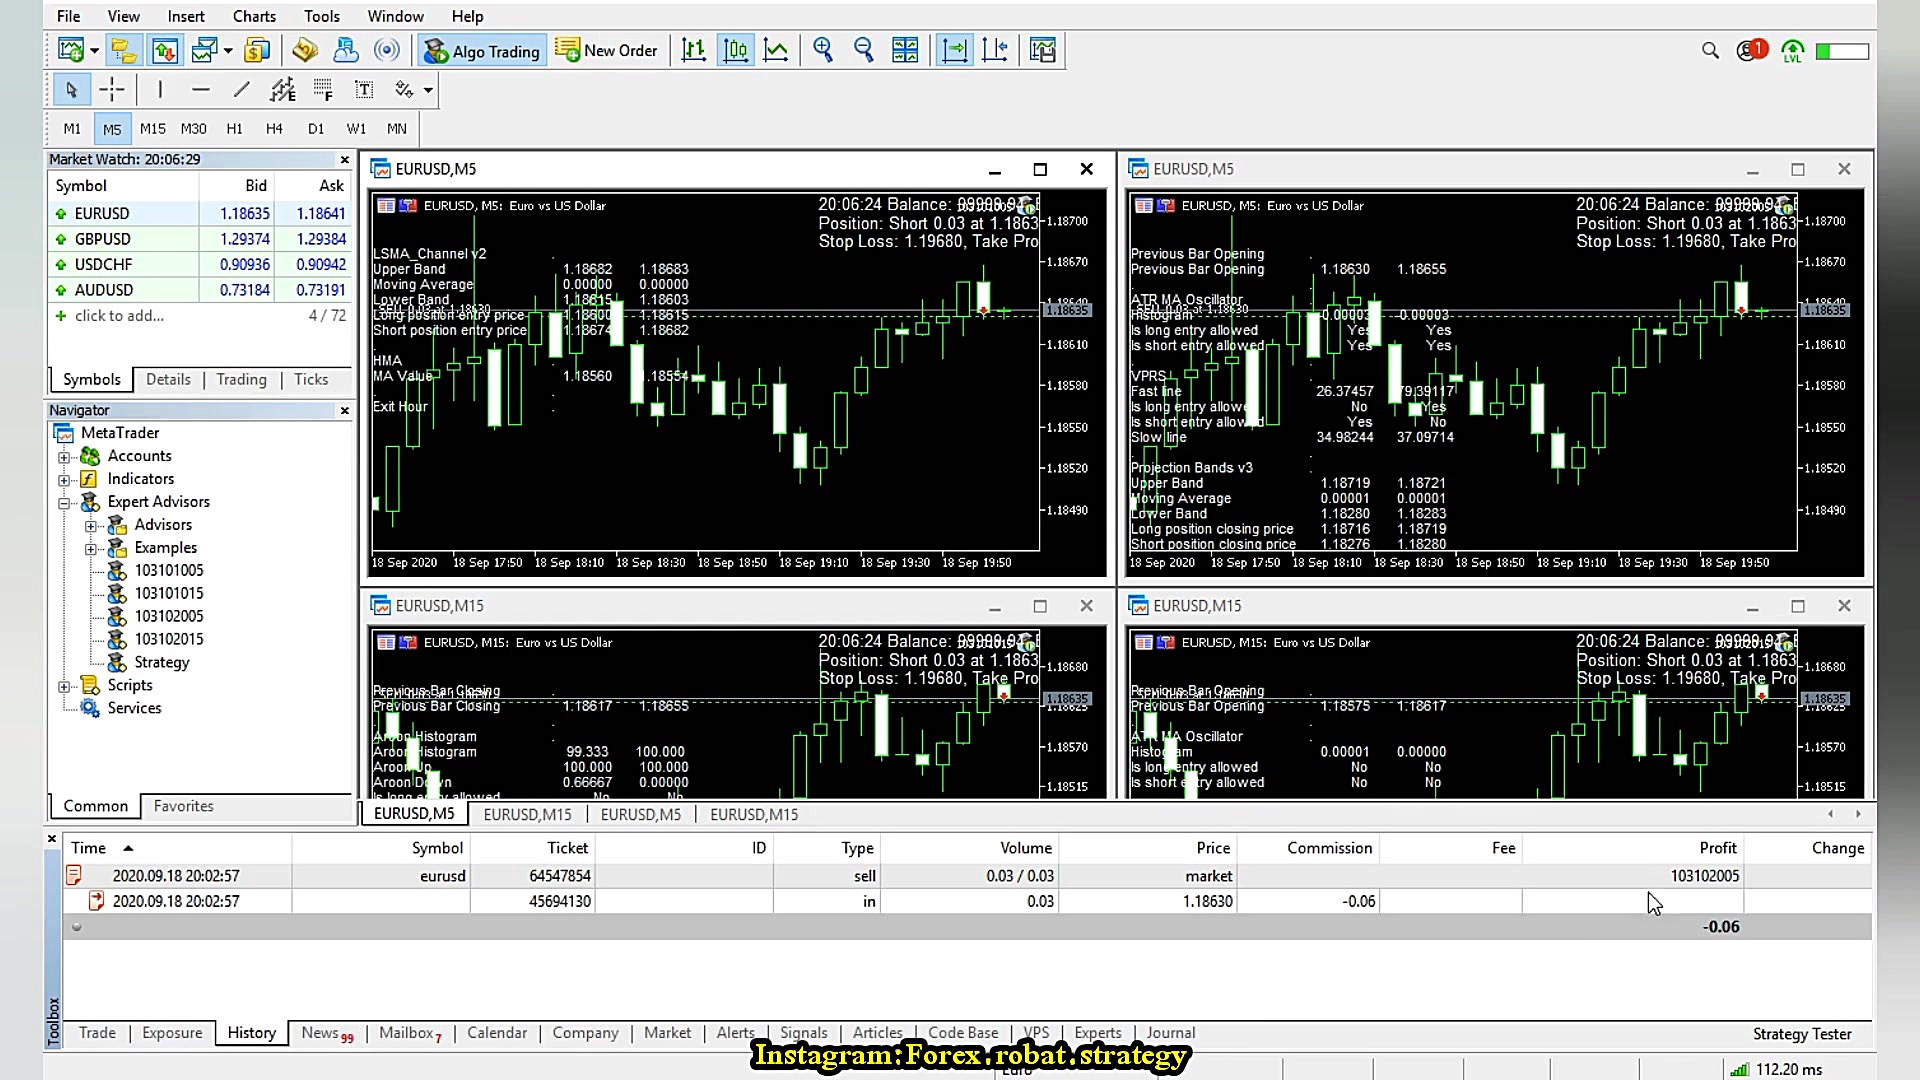The height and width of the screenshot is (1080, 1920).
Task: Zoom out on the chart
Action: click(x=864, y=51)
